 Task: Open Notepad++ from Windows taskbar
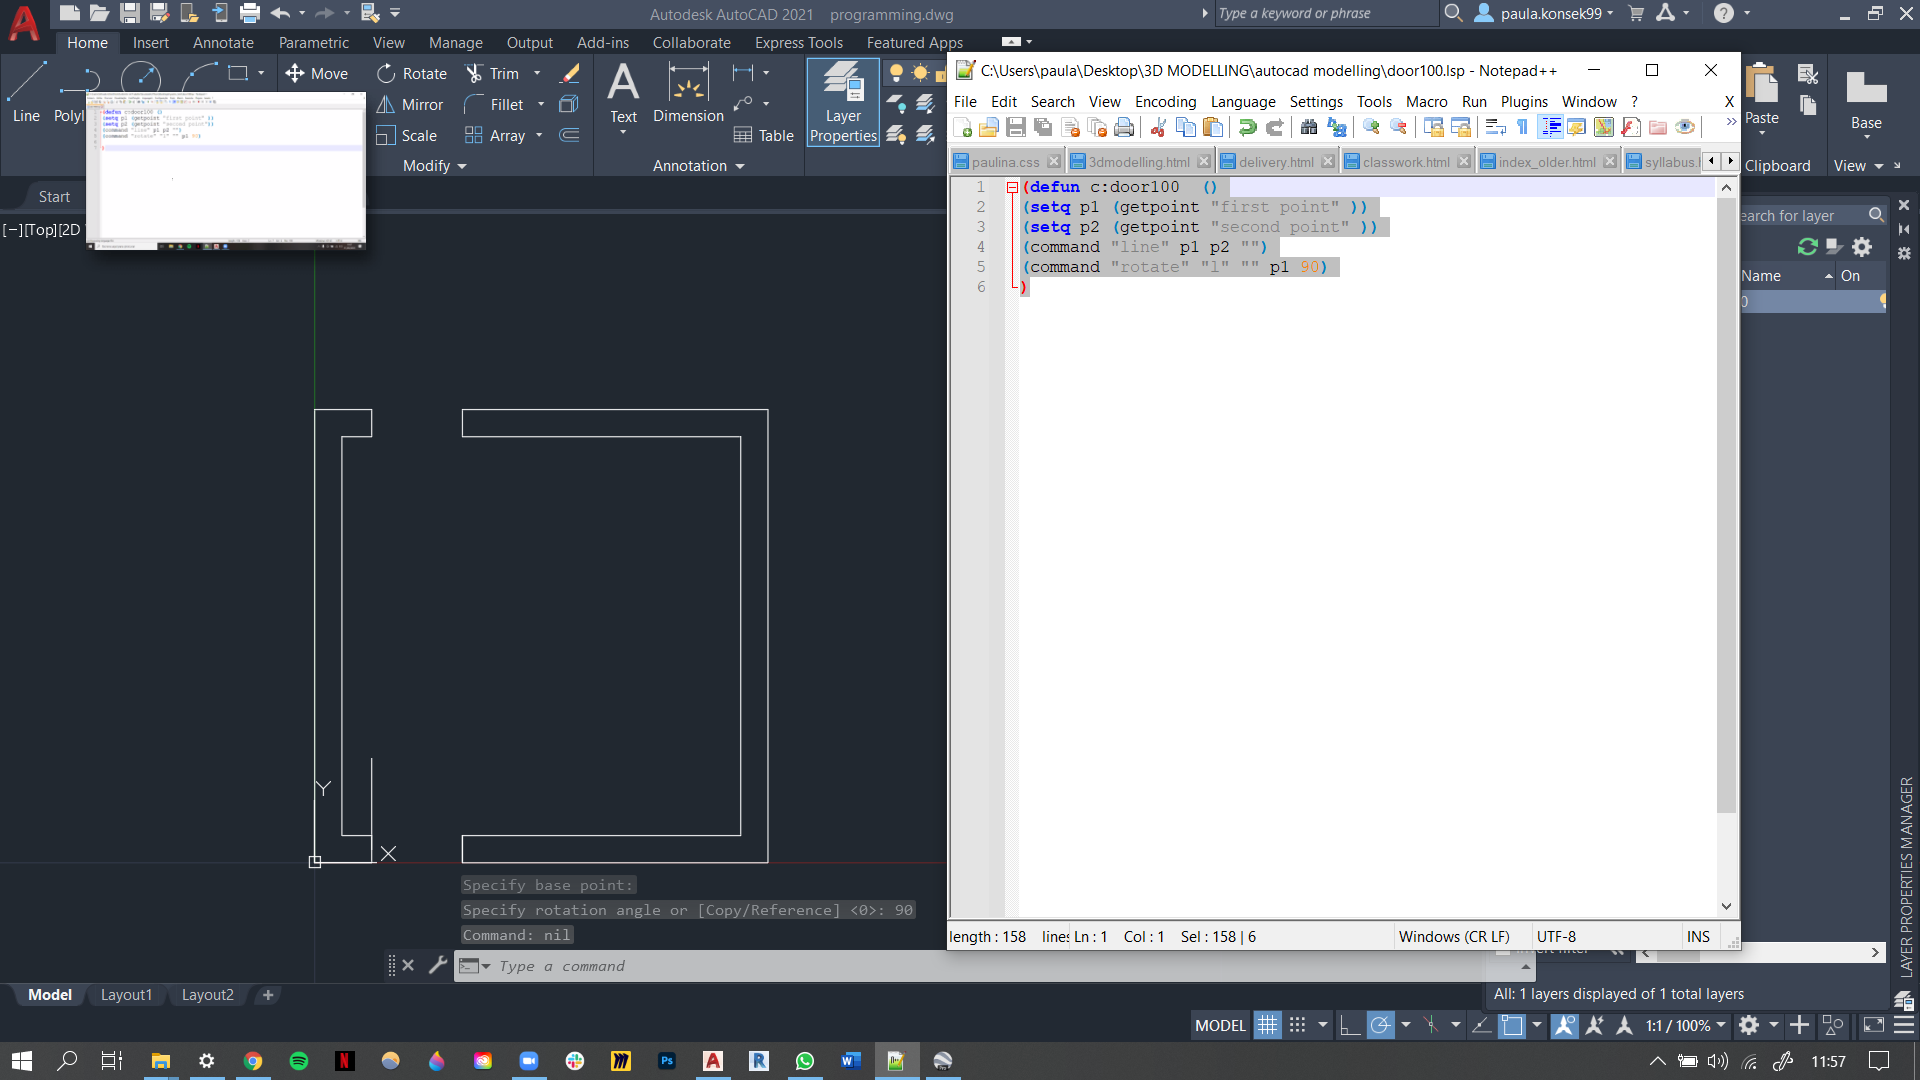(896, 1061)
